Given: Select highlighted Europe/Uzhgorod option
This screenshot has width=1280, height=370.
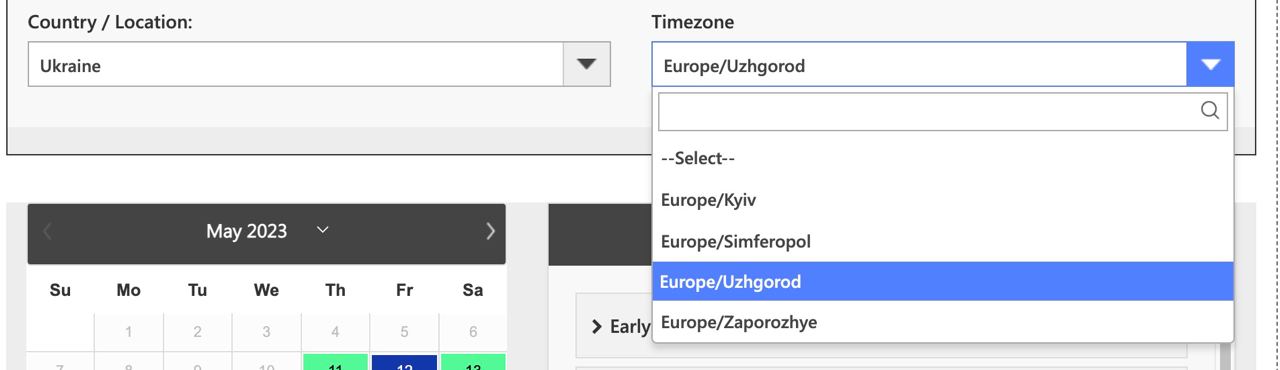Looking at the screenshot, I should [x=943, y=282].
